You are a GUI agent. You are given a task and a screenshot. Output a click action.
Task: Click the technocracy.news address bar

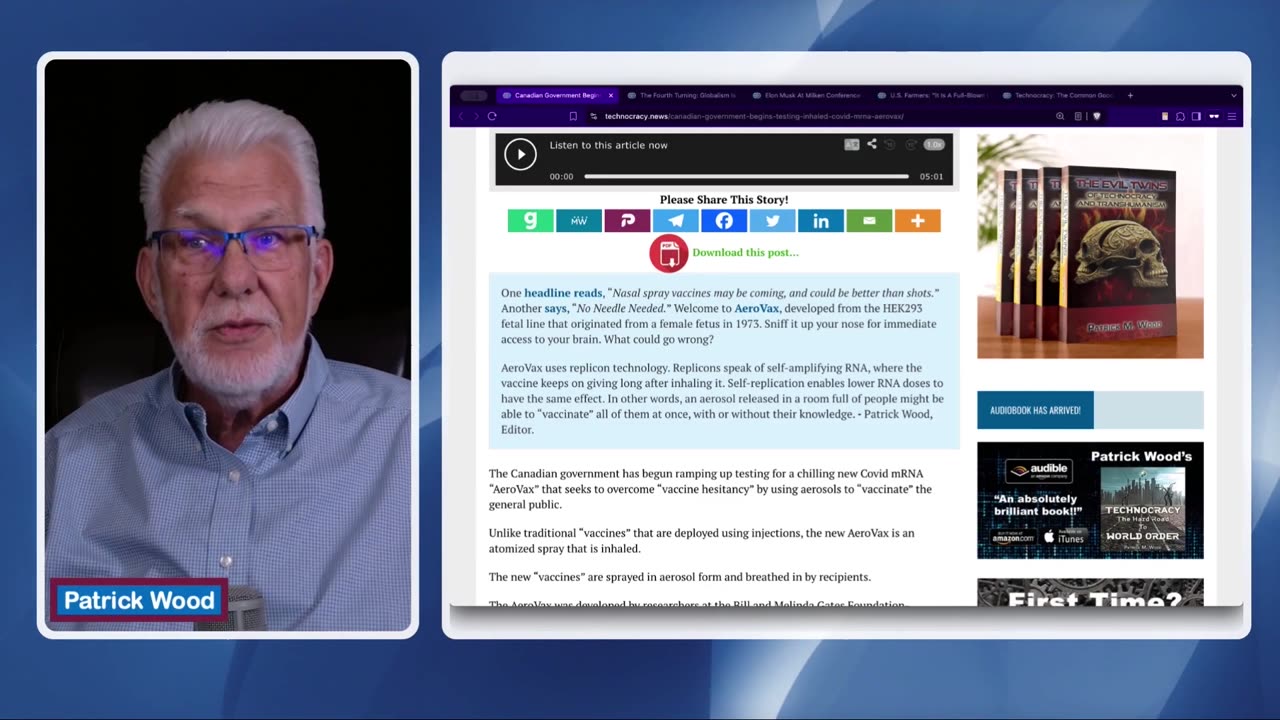(x=754, y=116)
